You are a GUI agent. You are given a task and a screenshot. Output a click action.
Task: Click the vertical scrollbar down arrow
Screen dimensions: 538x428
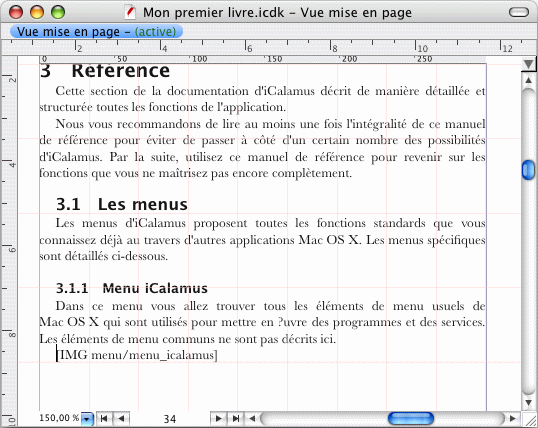tap(528, 403)
